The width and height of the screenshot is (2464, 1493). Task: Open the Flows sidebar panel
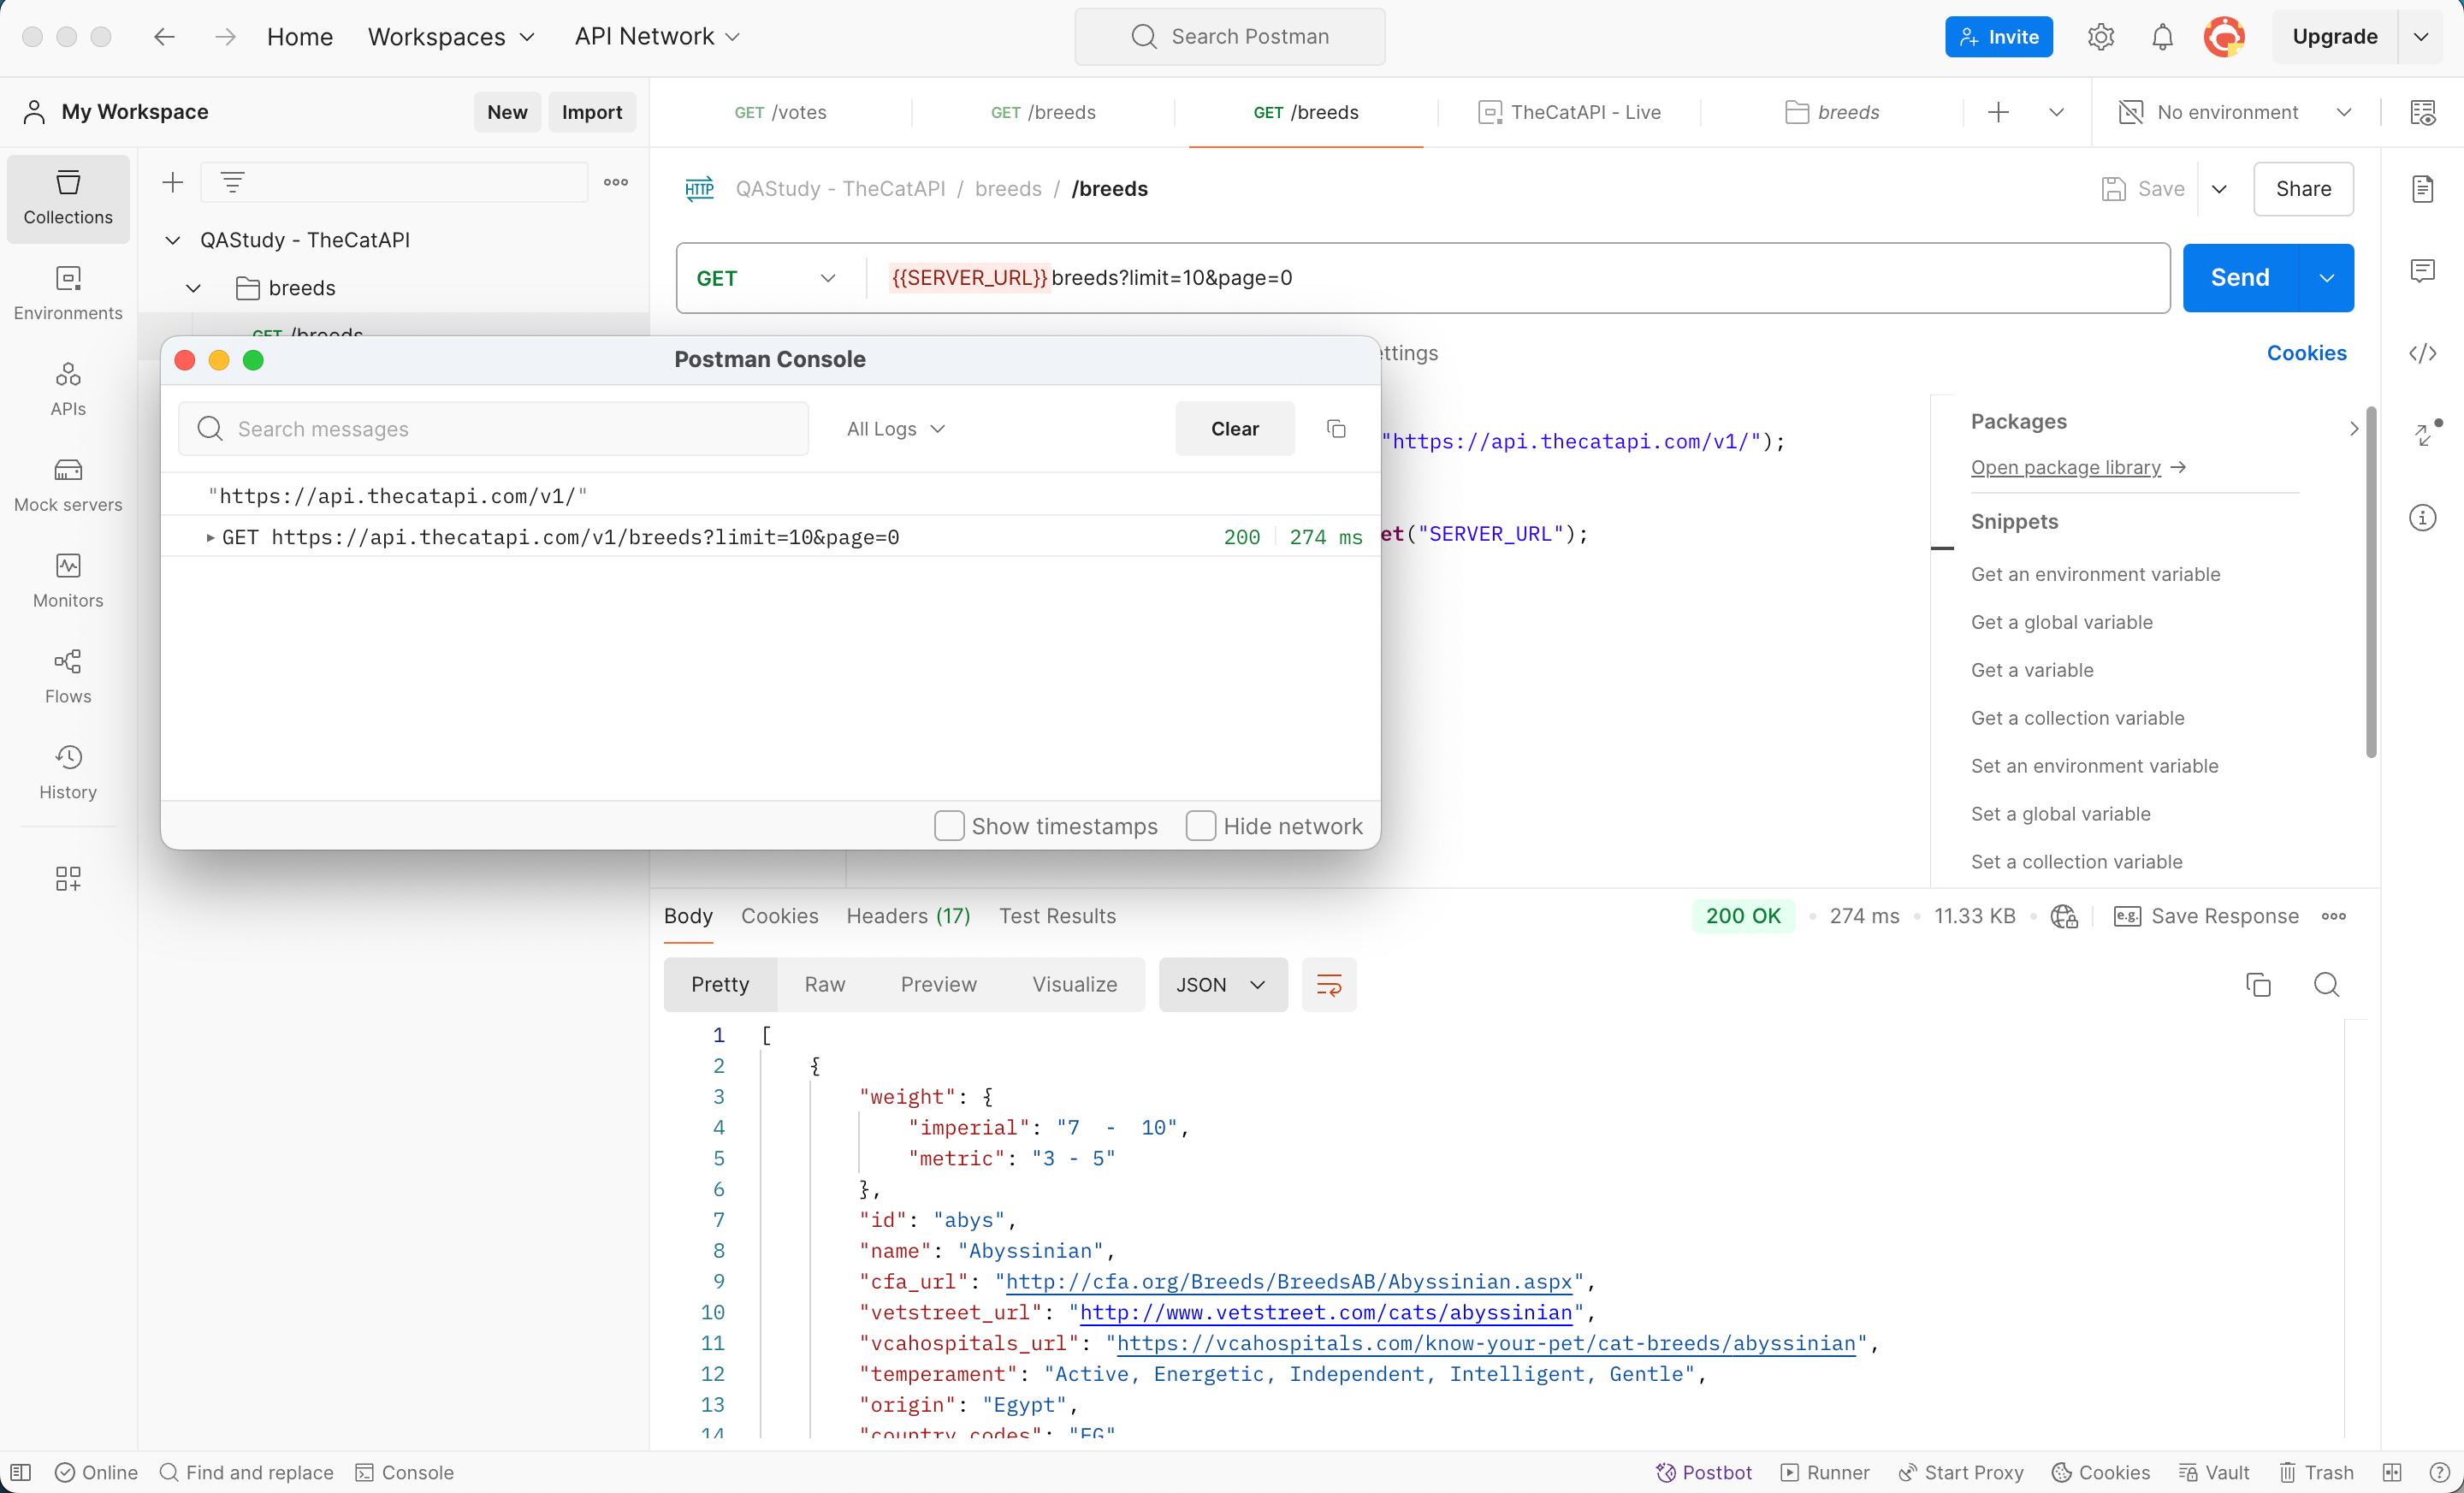[x=68, y=678]
